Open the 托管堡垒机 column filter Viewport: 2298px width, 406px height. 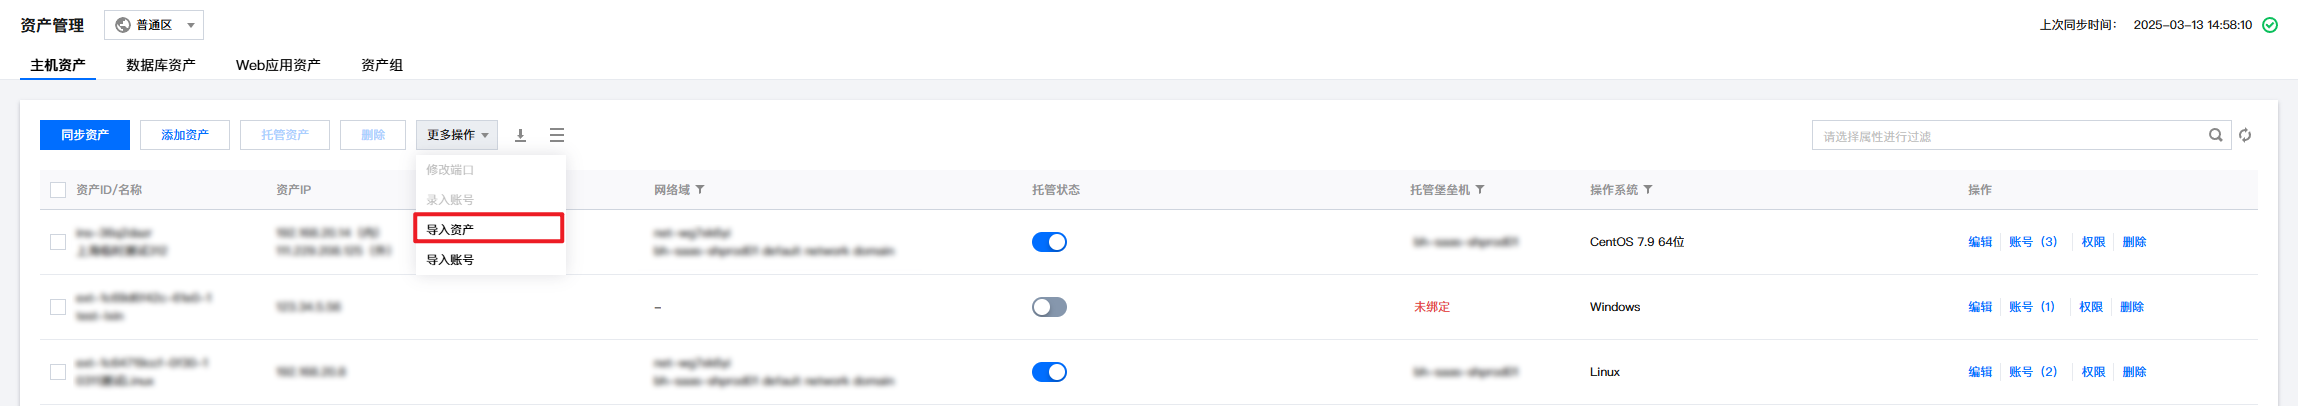[x=1480, y=190]
